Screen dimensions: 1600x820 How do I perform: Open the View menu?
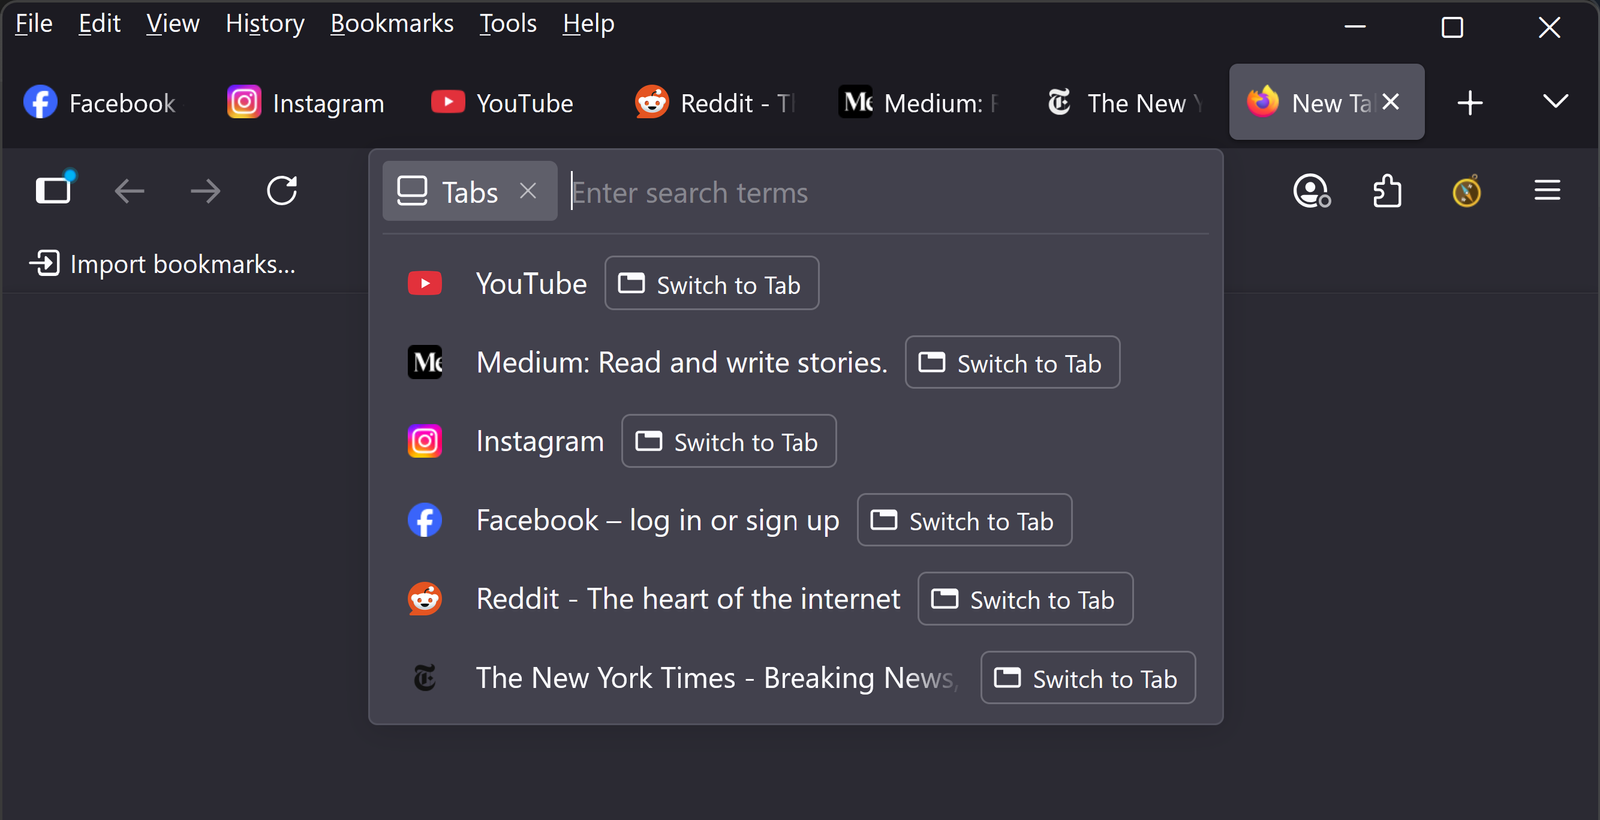173,23
